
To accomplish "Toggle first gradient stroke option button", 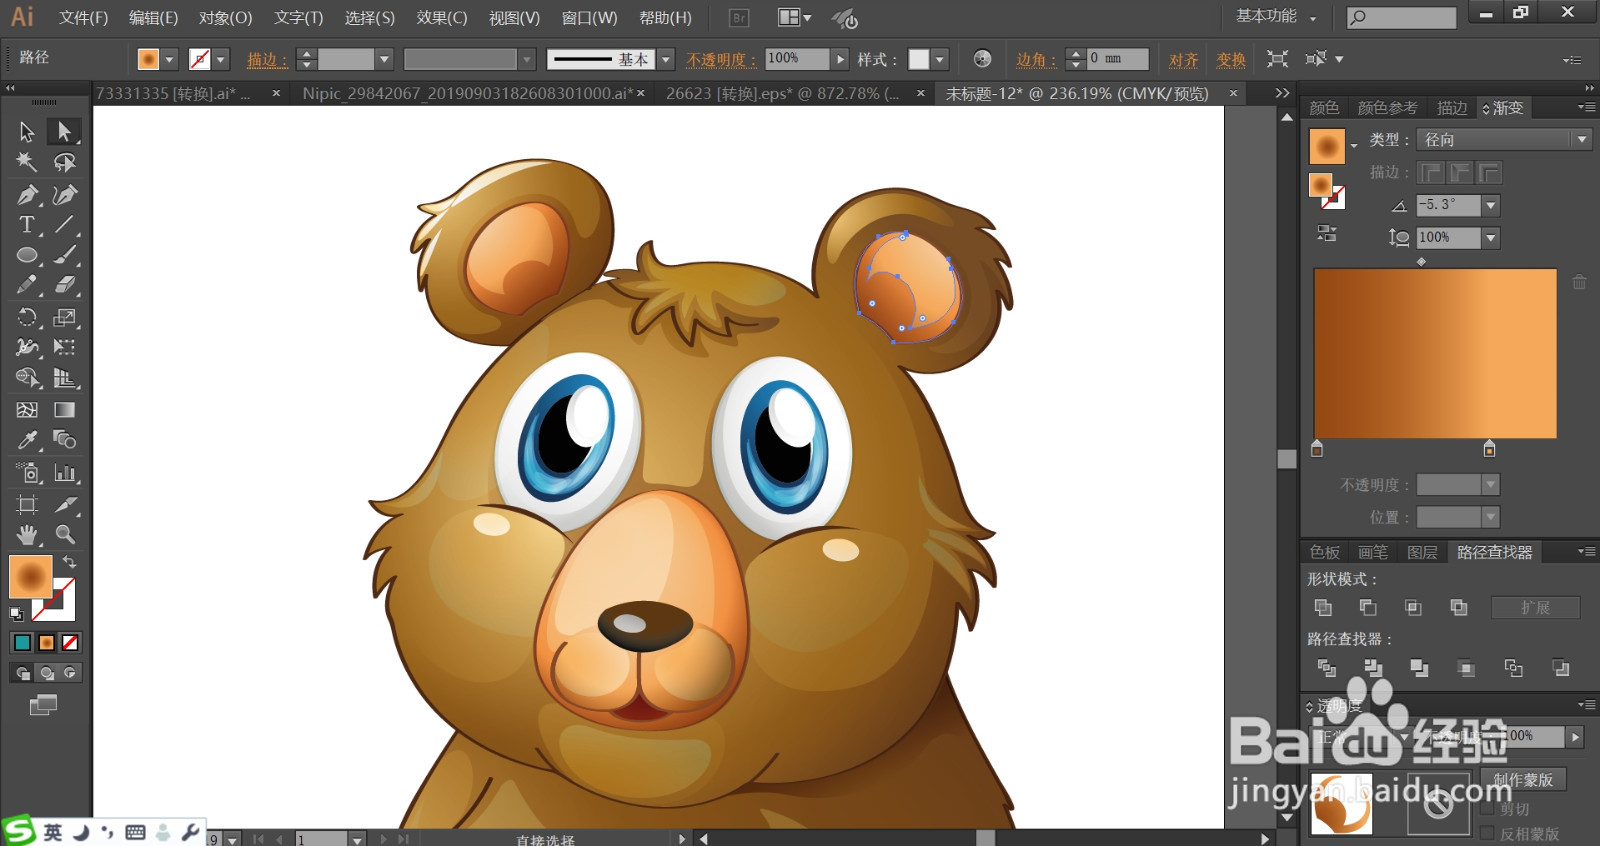I will click(1431, 173).
